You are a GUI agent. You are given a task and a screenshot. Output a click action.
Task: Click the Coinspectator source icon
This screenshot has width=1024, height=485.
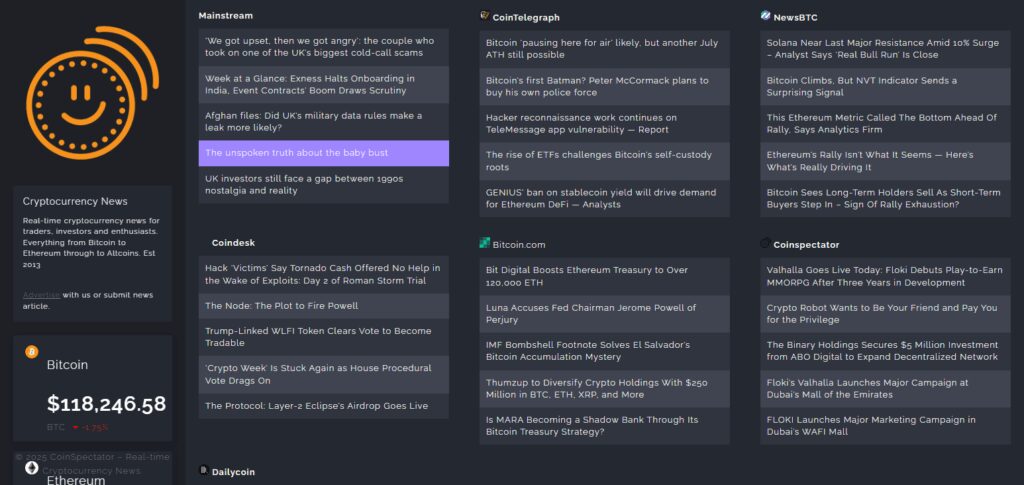[765, 243]
